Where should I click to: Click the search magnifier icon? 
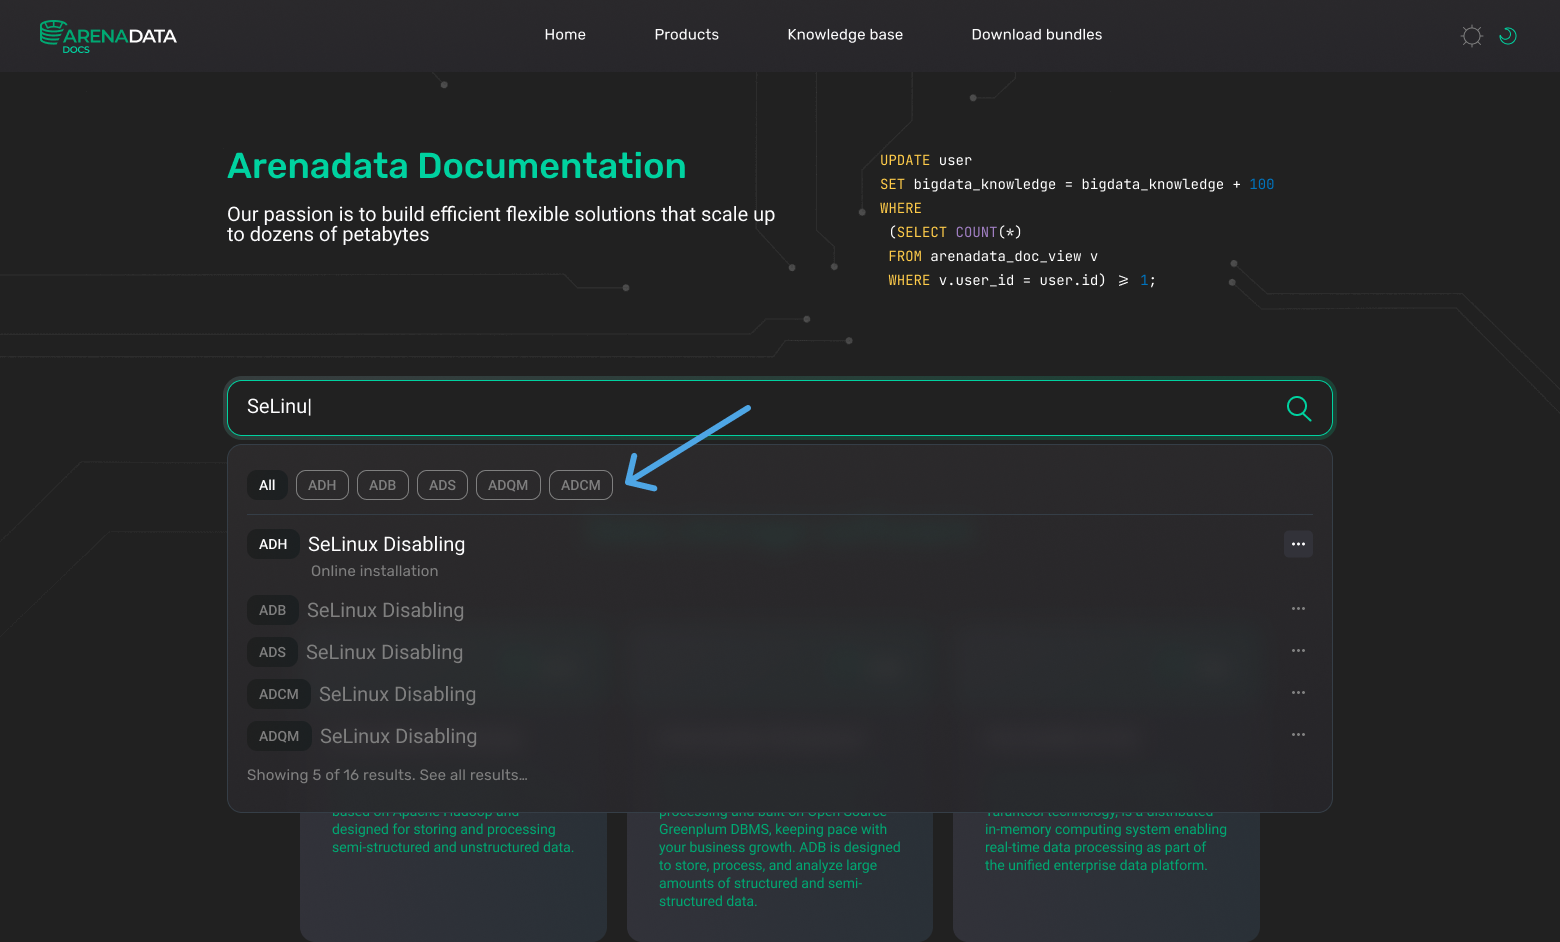(x=1298, y=408)
